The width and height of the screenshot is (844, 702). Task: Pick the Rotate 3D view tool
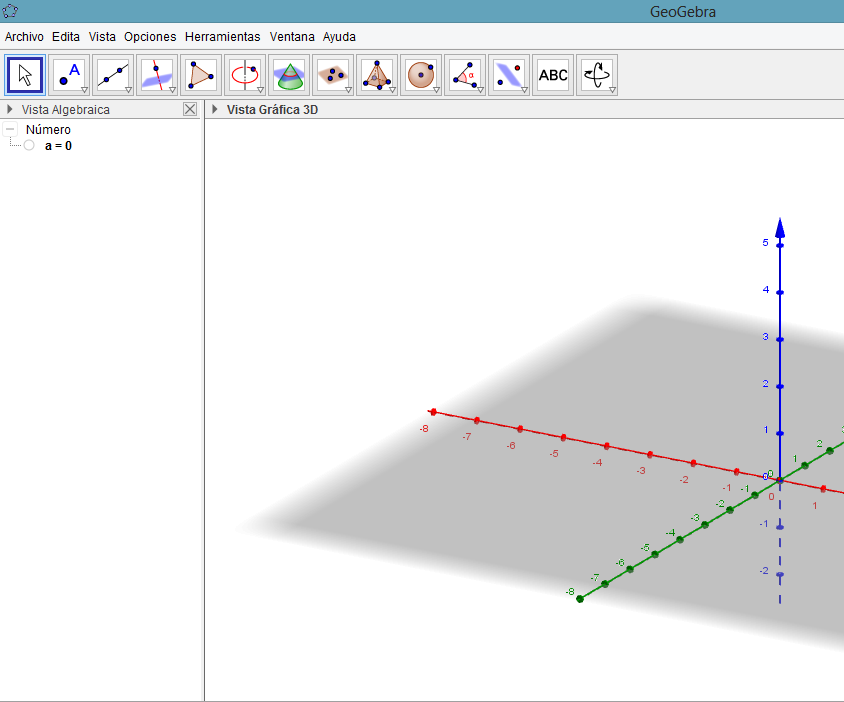pos(597,75)
